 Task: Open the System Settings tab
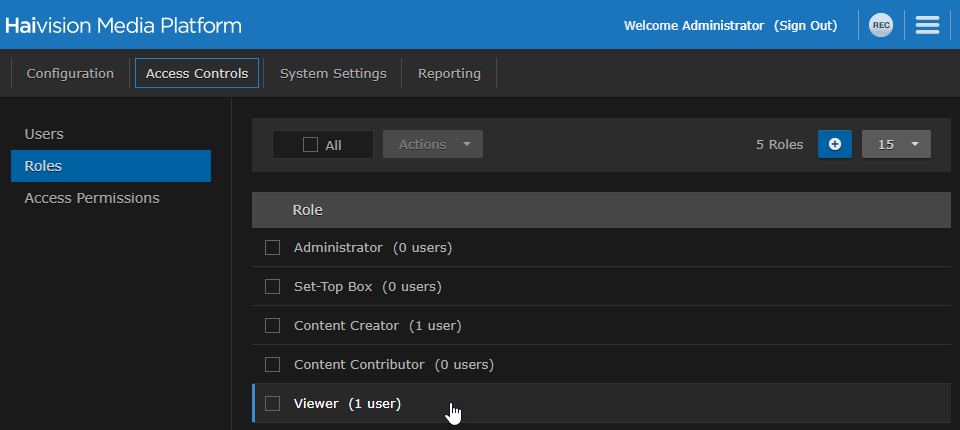333,73
